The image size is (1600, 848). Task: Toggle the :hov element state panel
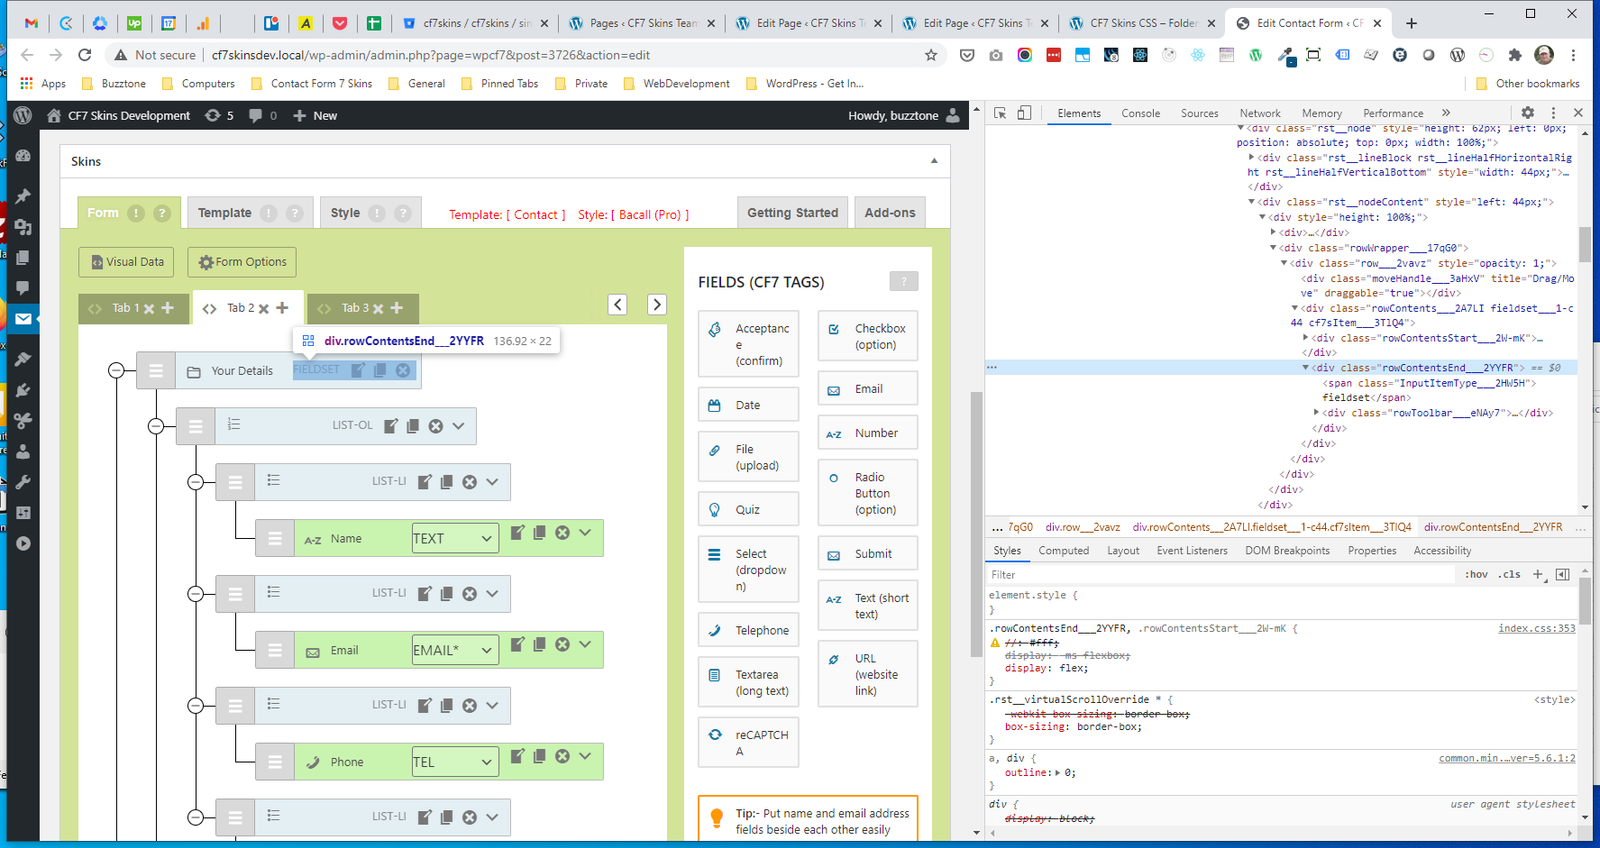[x=1476, y=574]
